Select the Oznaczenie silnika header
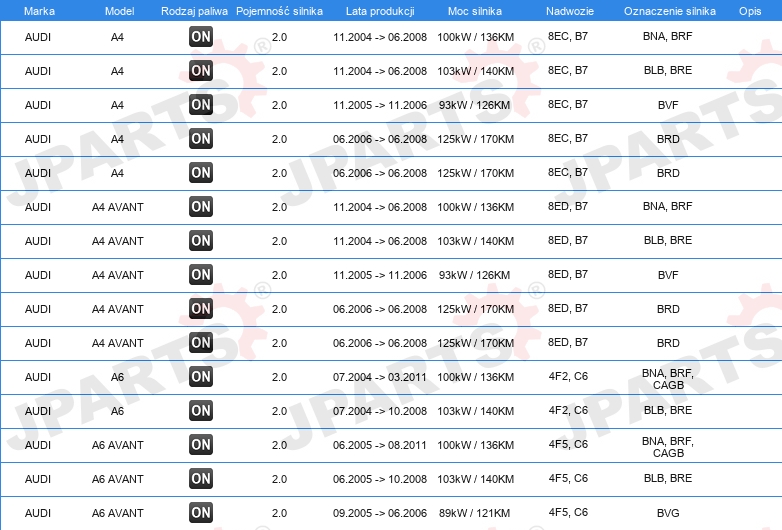Image resolution: width=782 pixels, height=530 pixels. [670, 11]
